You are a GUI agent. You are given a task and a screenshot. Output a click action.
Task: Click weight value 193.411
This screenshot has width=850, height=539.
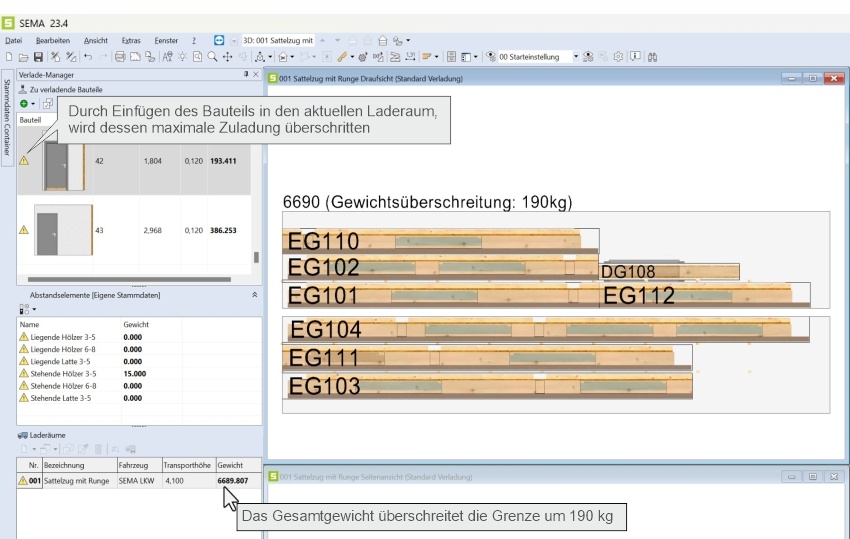tap(223, 161)
